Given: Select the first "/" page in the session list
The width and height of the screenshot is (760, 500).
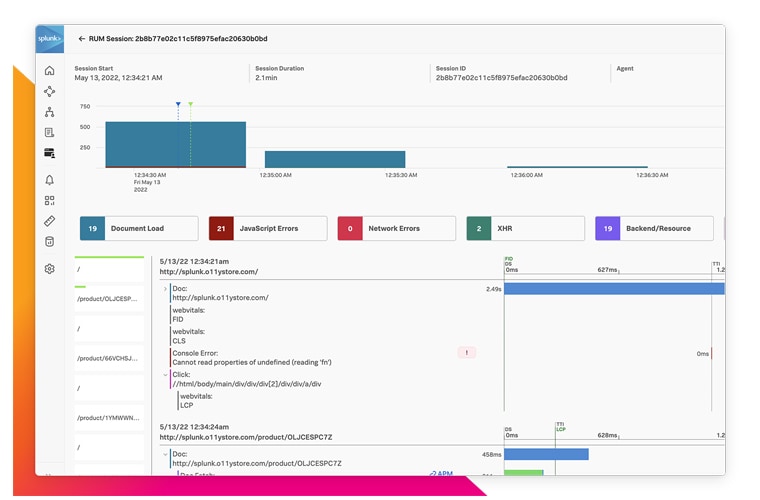Looking at the screenshot, I should click(110, 269).
